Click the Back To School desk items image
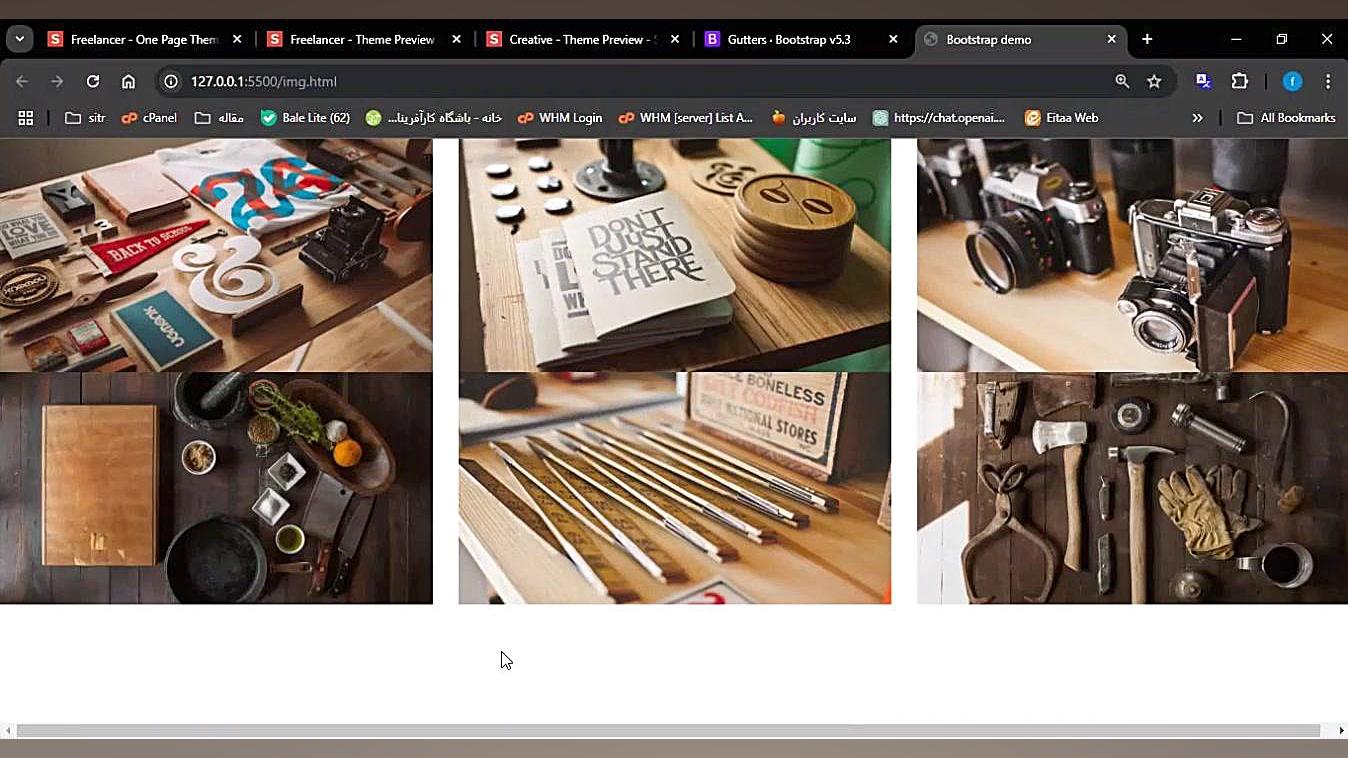This screenshot has height=758, width=1348. pyautogui.click(x=216, y=256)
